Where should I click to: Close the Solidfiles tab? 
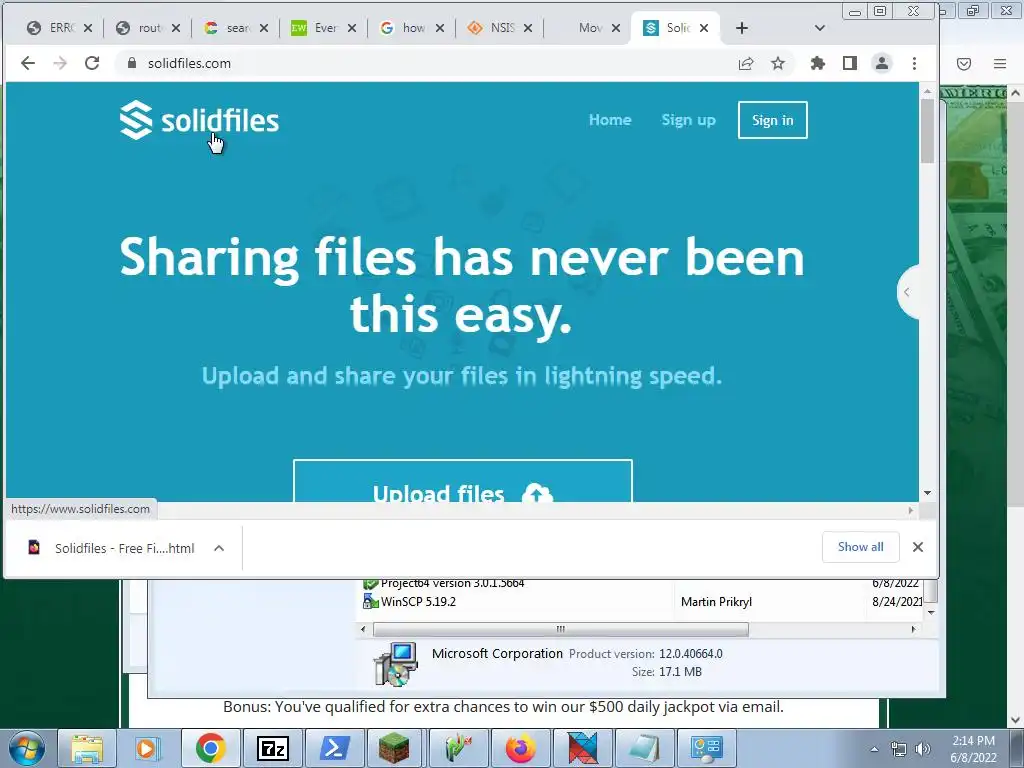tap(704, 28)
